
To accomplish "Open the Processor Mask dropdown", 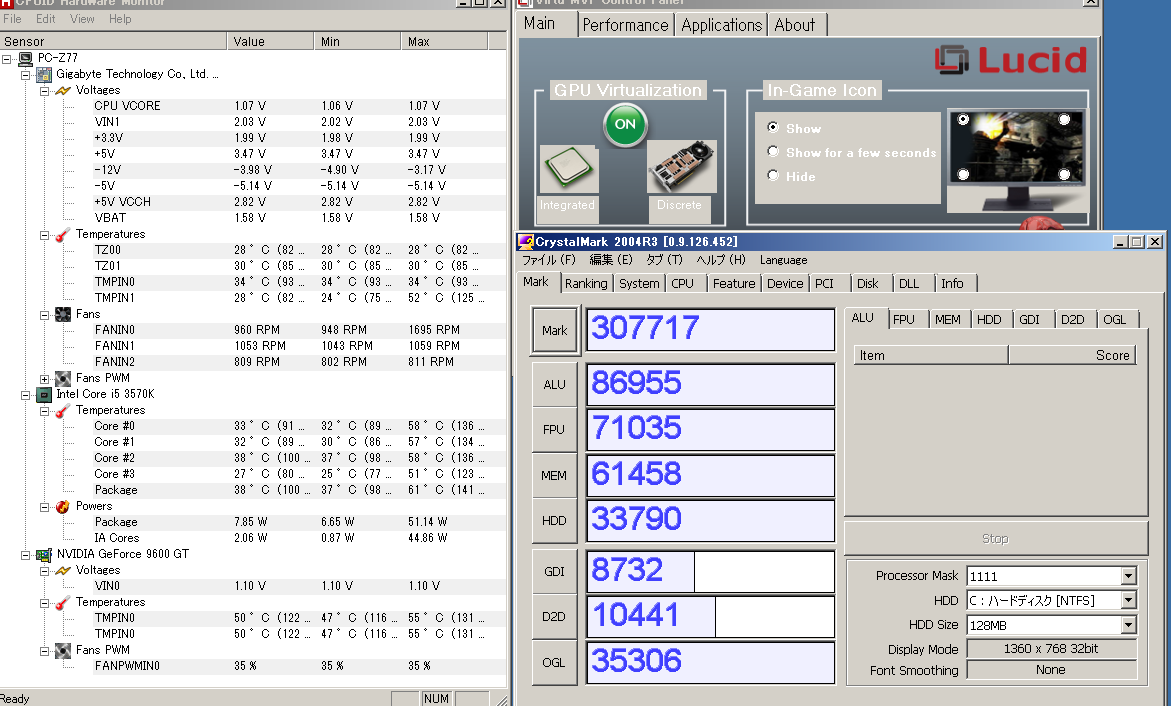I will [x=1128, y=576].
